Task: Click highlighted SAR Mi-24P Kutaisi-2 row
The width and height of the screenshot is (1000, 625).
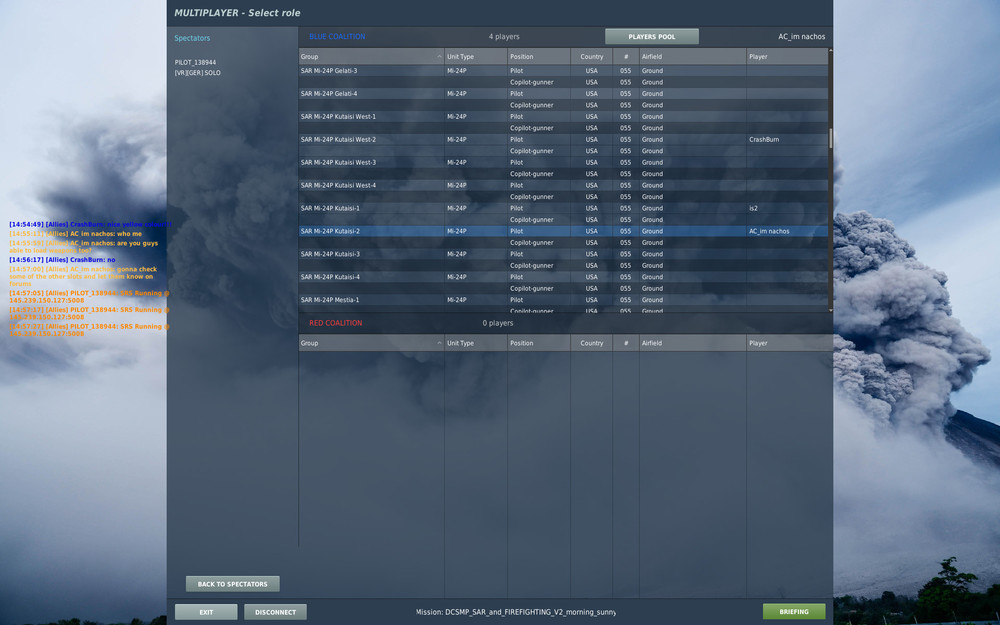Action: pos(563,232)
